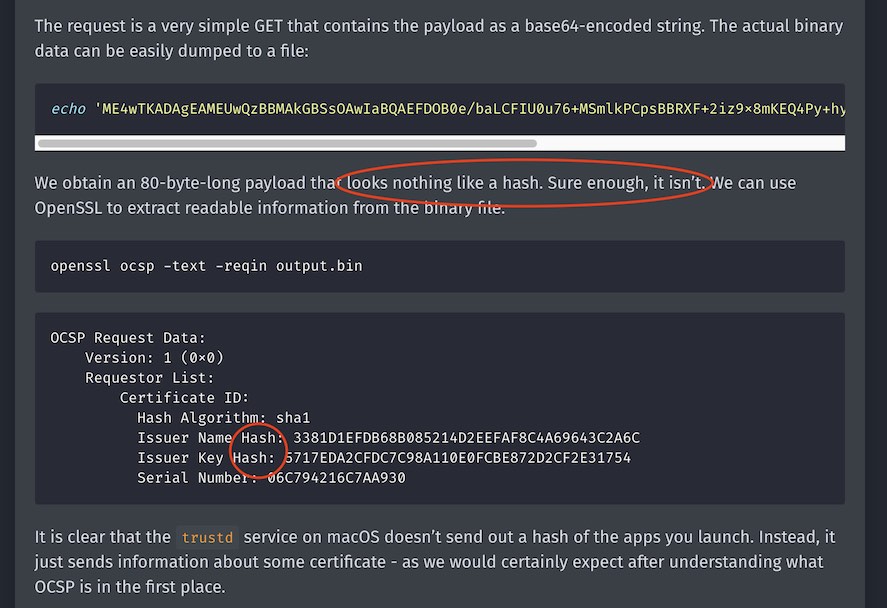Click the 'Certificate ID:' output line
The width and height of the screenshot is (887, 608).
pyautogui.click(x=198, y=398)
